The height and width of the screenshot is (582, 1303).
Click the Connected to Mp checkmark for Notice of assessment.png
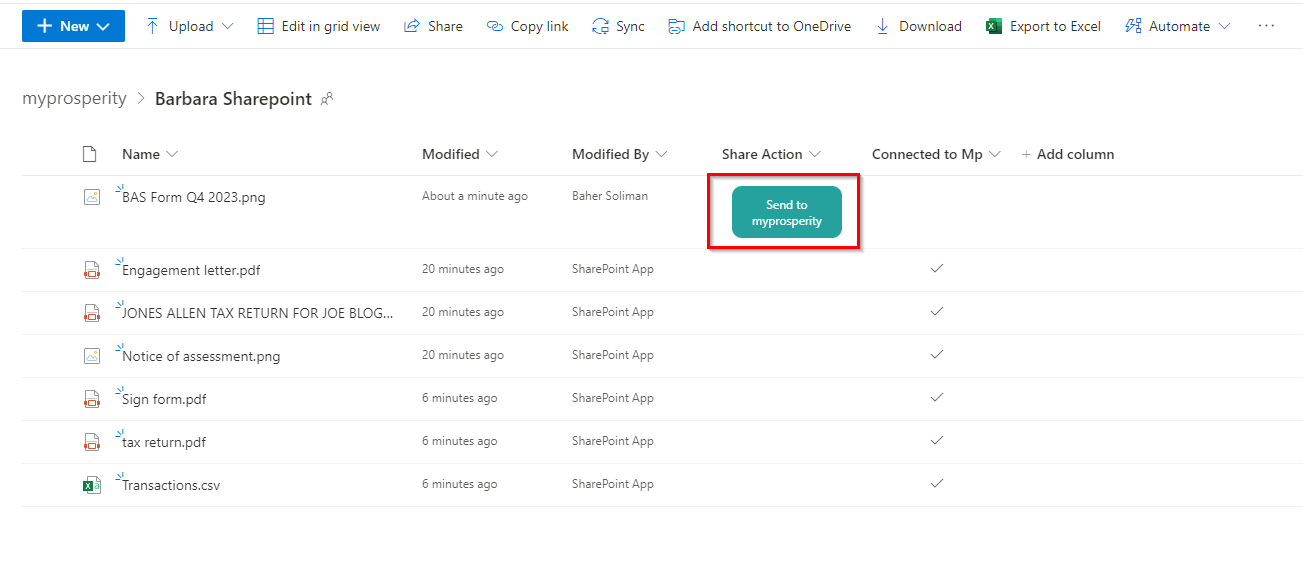click(x=937, y=355)
